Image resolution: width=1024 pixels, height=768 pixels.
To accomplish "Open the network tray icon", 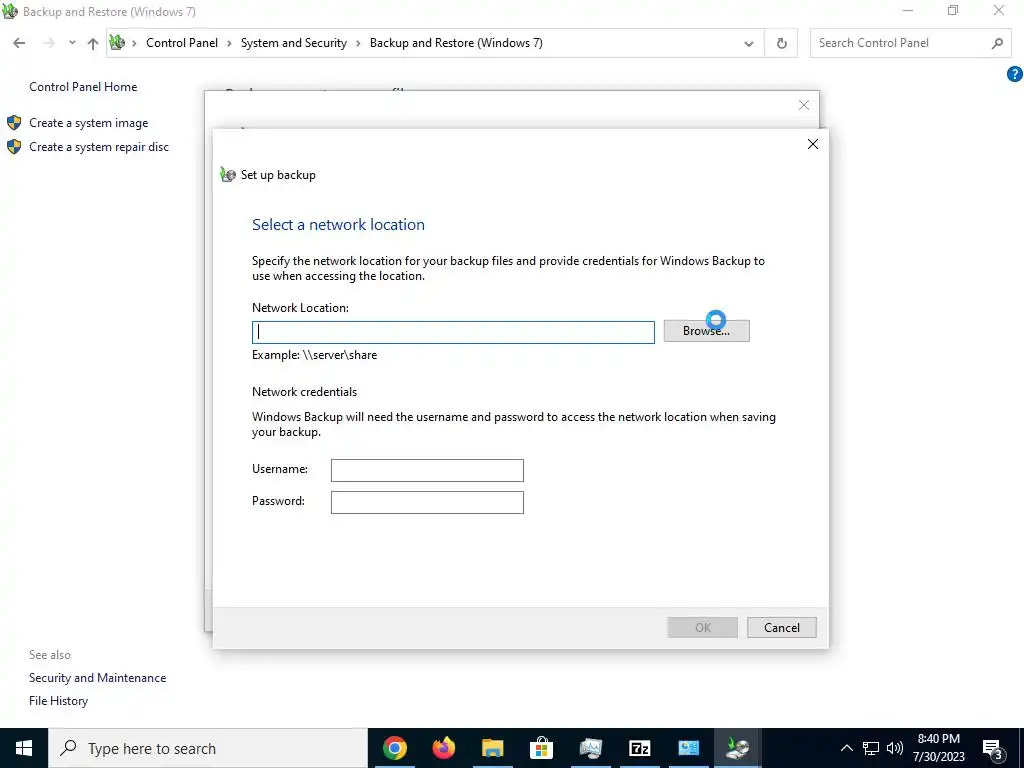I will (x=871, y=748).
